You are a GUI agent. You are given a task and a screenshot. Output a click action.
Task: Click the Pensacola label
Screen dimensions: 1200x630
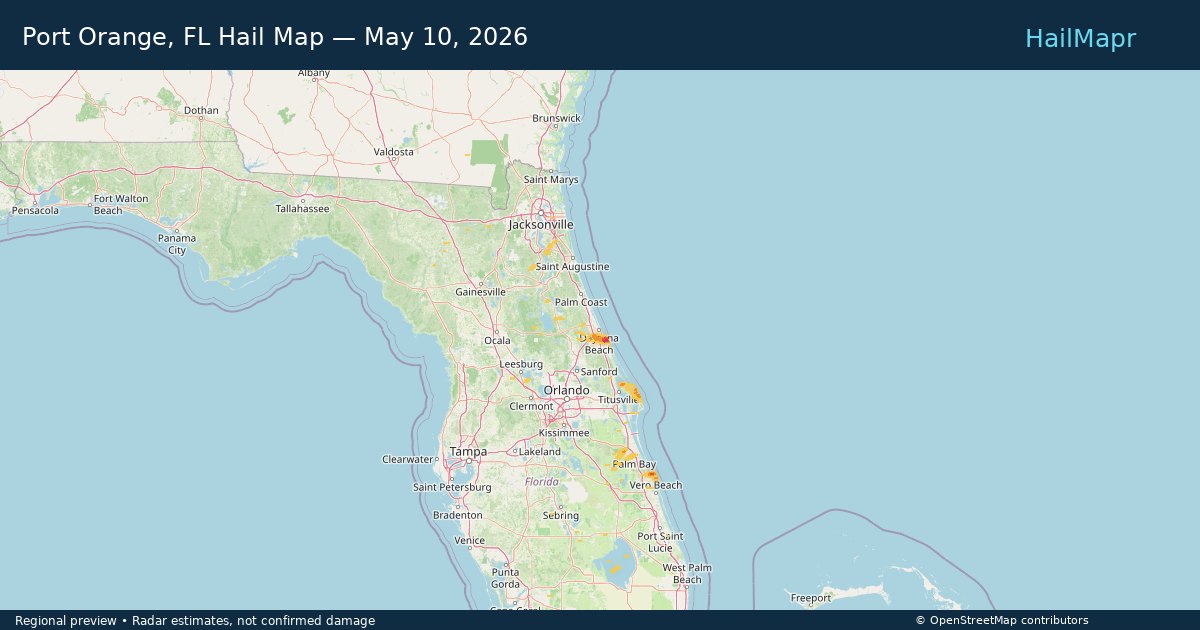[35, 211]
